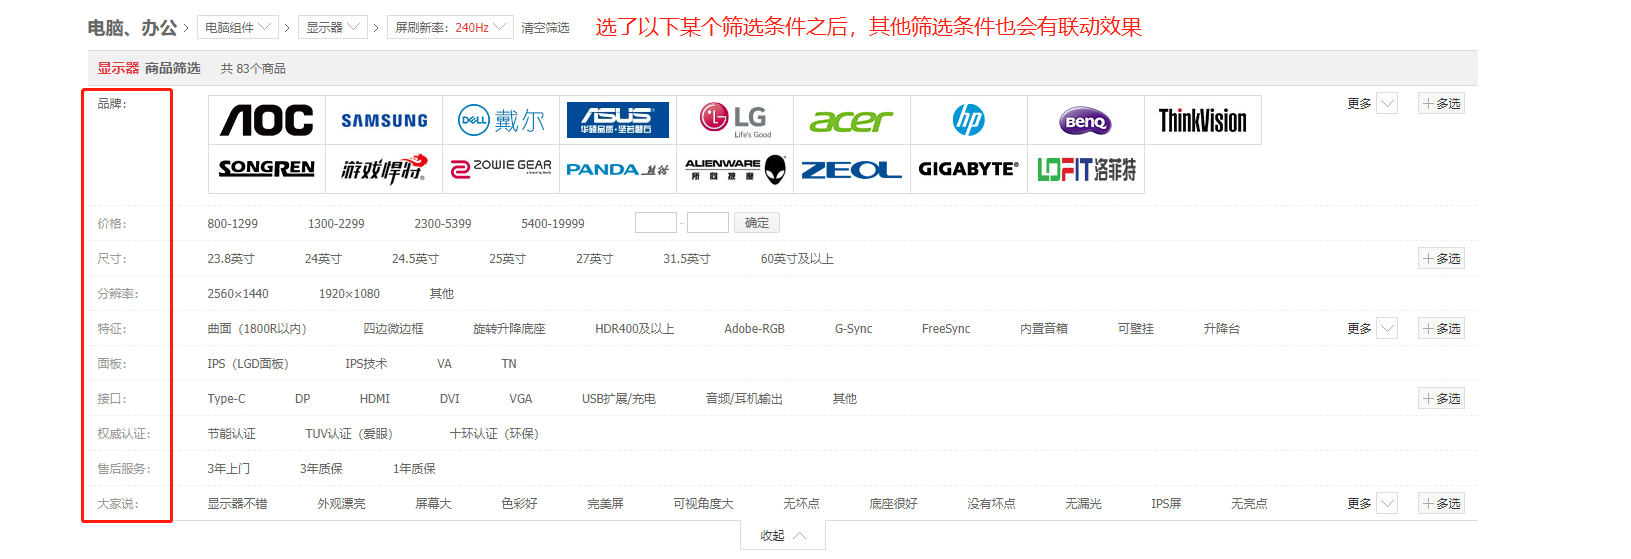Select feature HDR400及以上
The image size is (1631, 559).
(x=635, y=328)
